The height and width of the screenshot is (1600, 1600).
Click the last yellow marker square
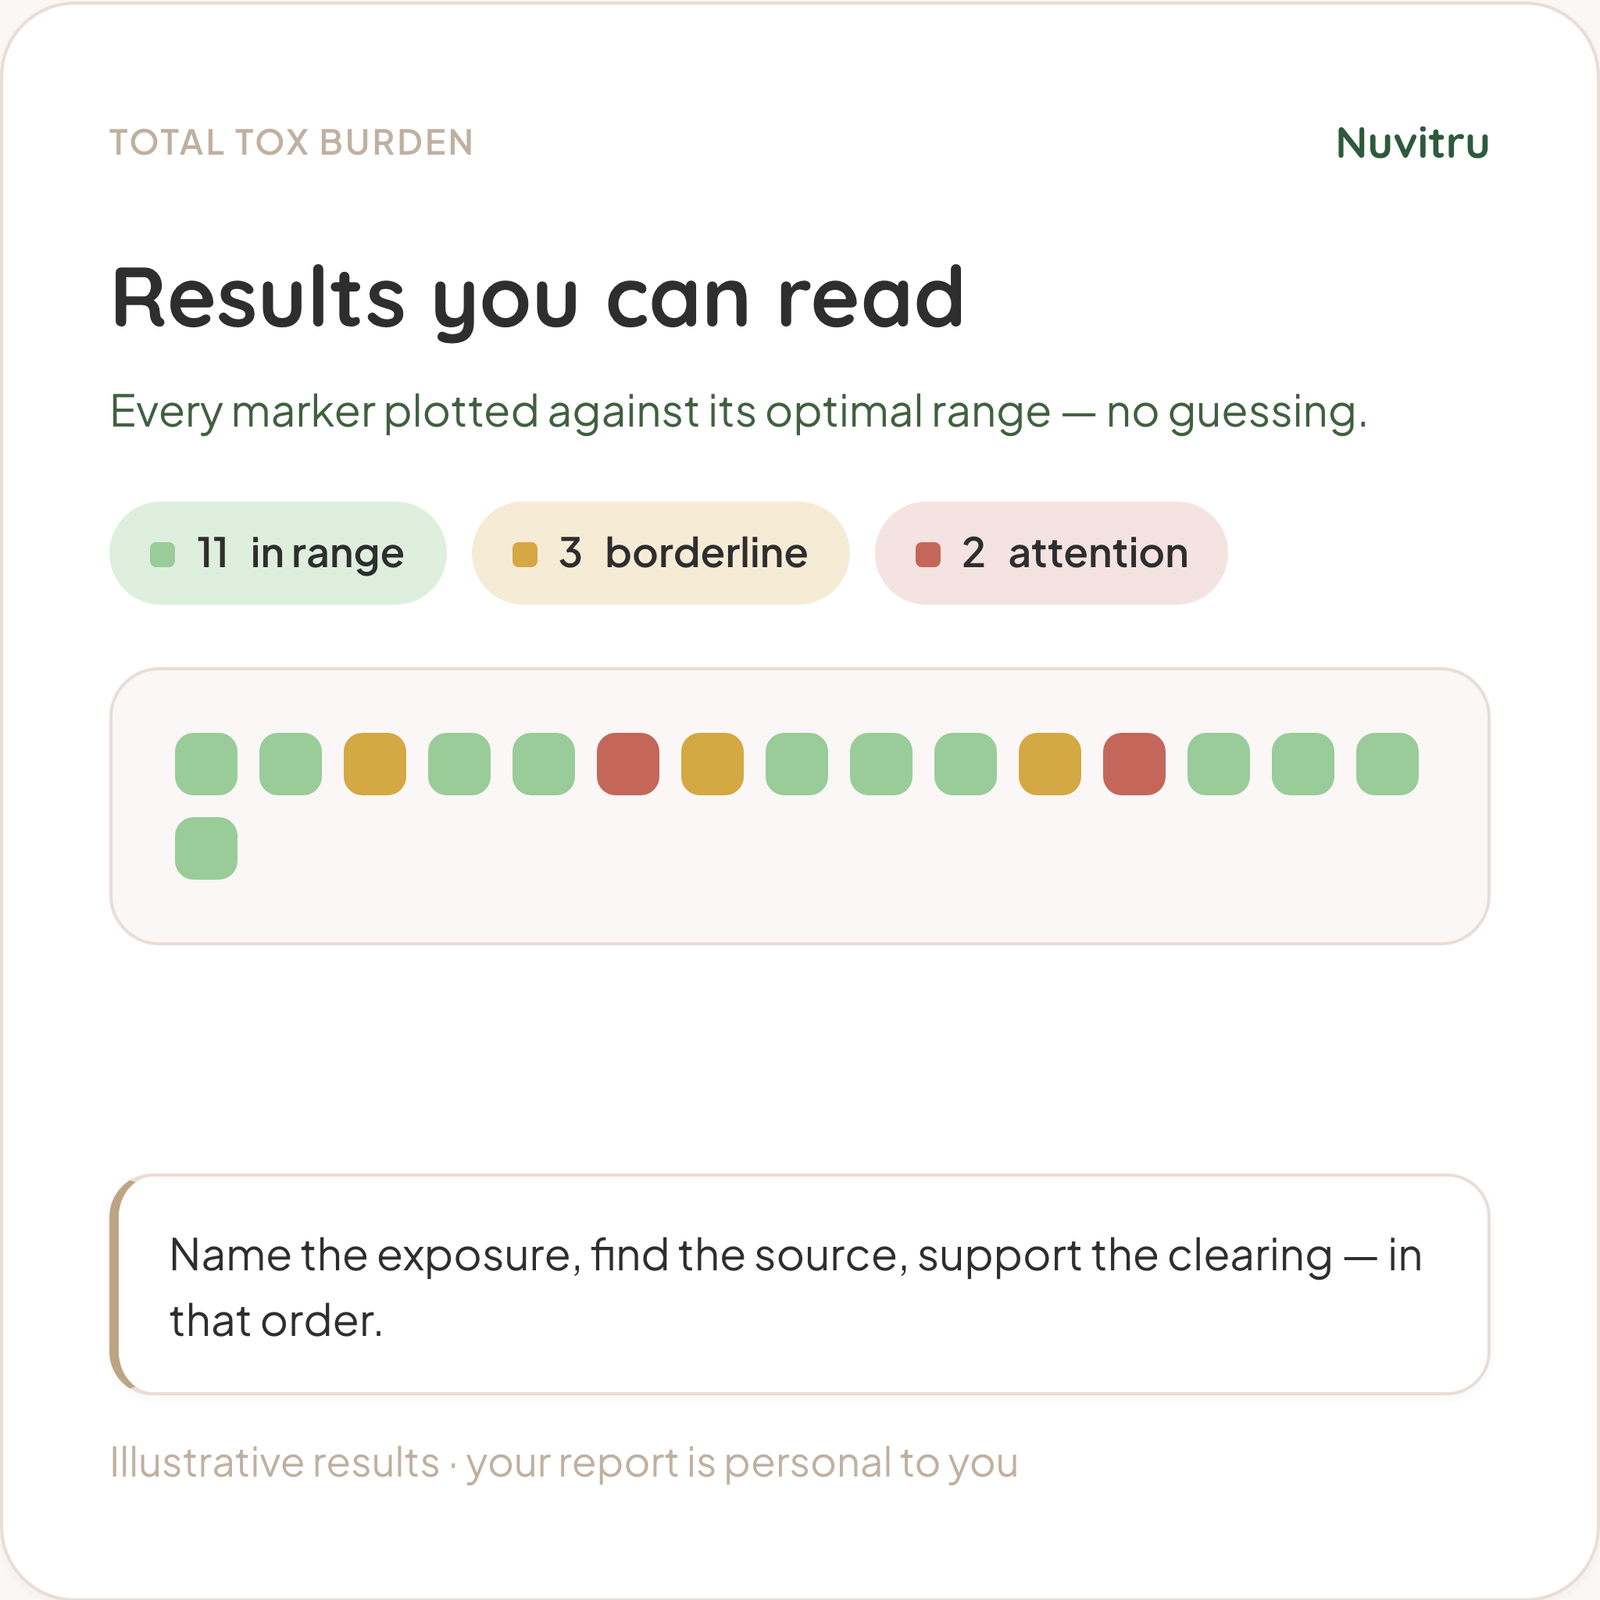[x=1050, y=764]
